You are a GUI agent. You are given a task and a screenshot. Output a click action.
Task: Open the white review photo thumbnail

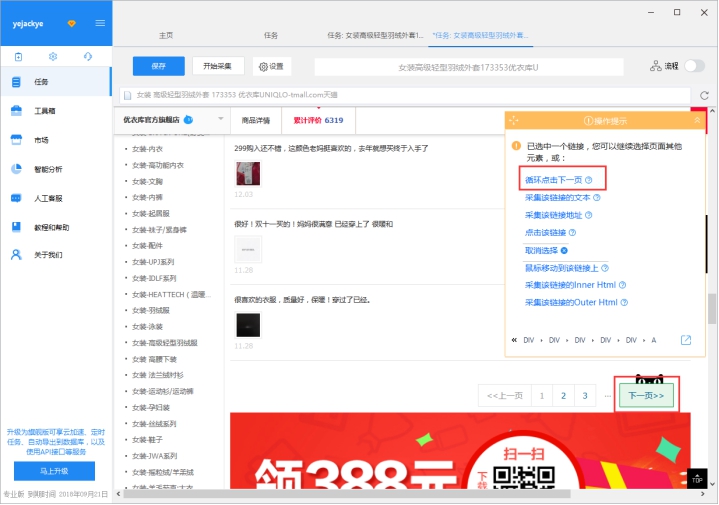coord(248,249)
